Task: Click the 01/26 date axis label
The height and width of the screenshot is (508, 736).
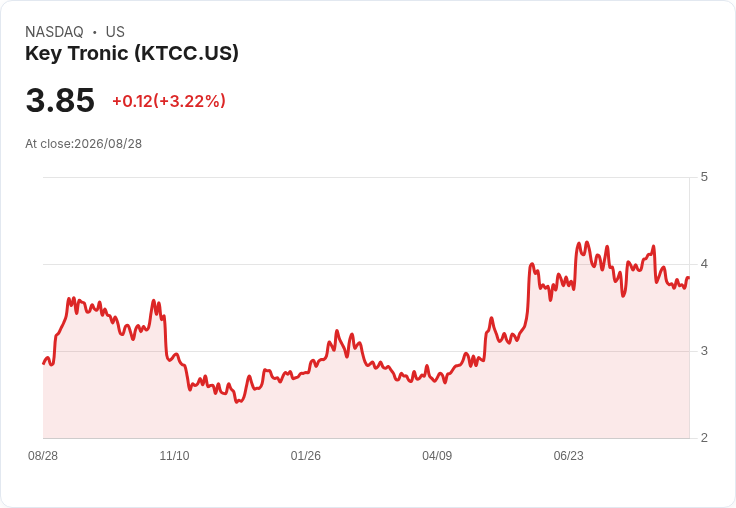Action: click(306, 456)
